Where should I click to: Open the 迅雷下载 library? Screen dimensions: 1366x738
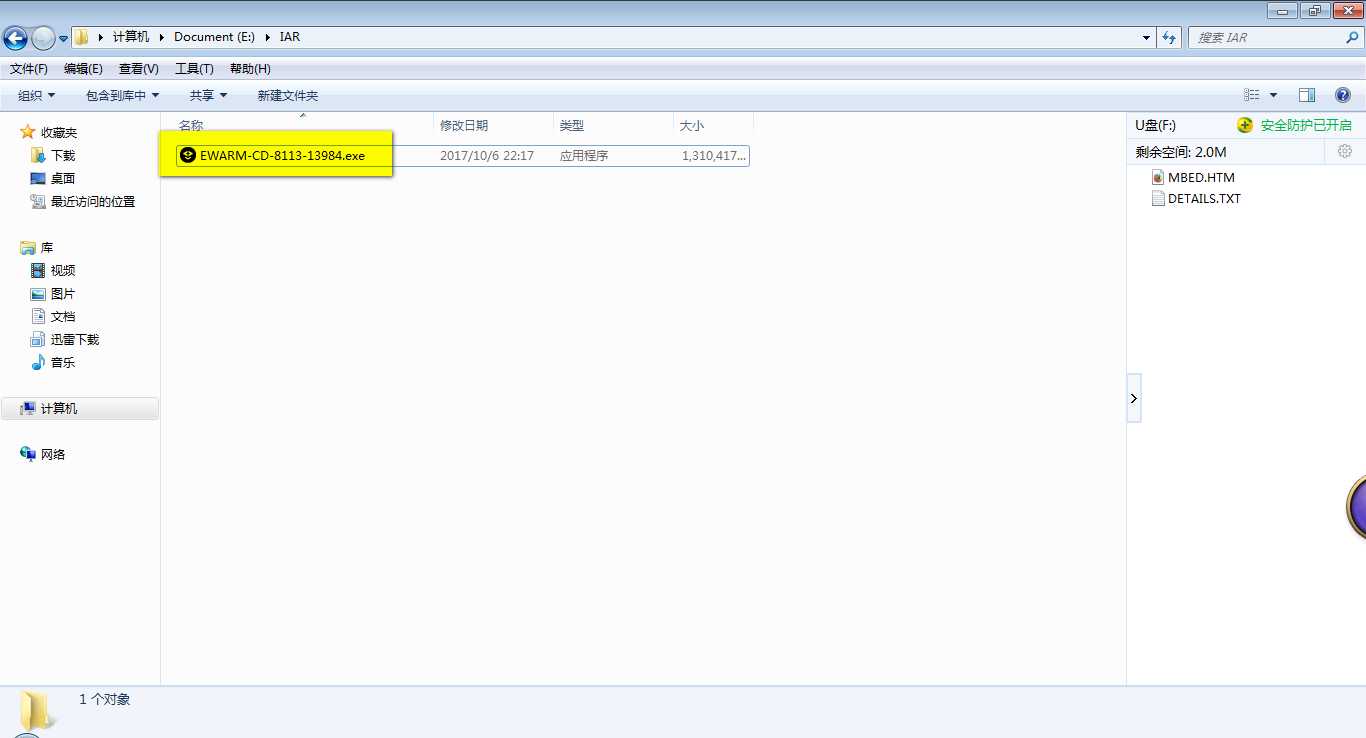75,339
